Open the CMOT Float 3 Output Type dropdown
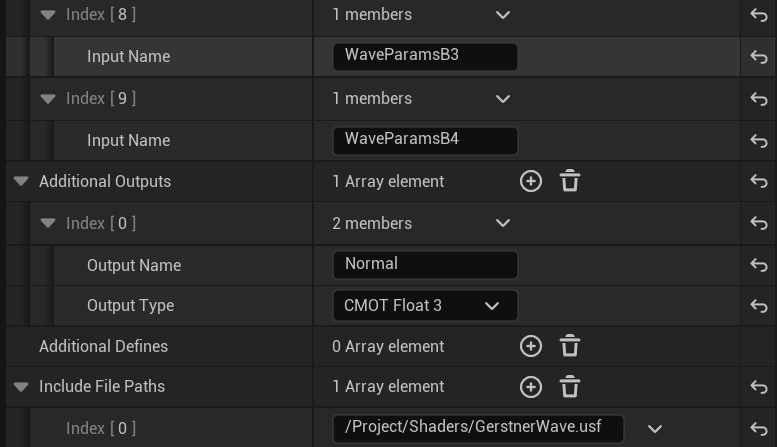The image size is (777, 447). [x=425, y=306]
